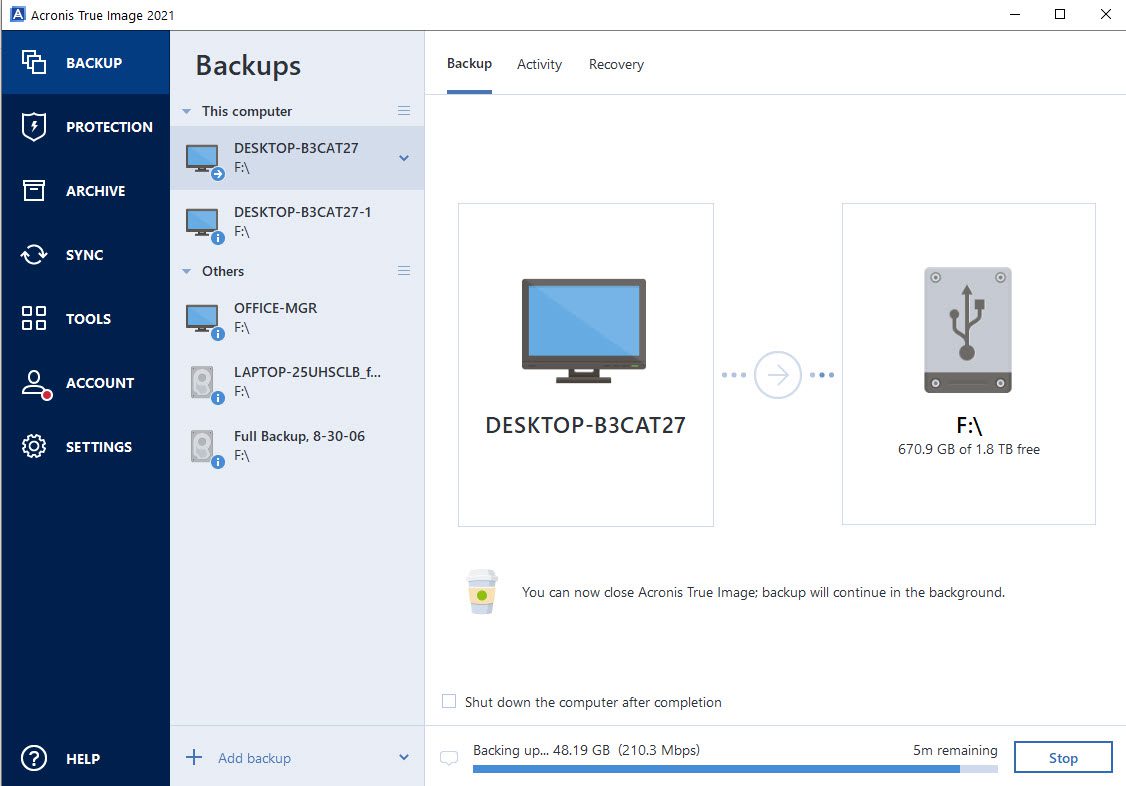Open the PROTECTION menu item

(85, 126)
